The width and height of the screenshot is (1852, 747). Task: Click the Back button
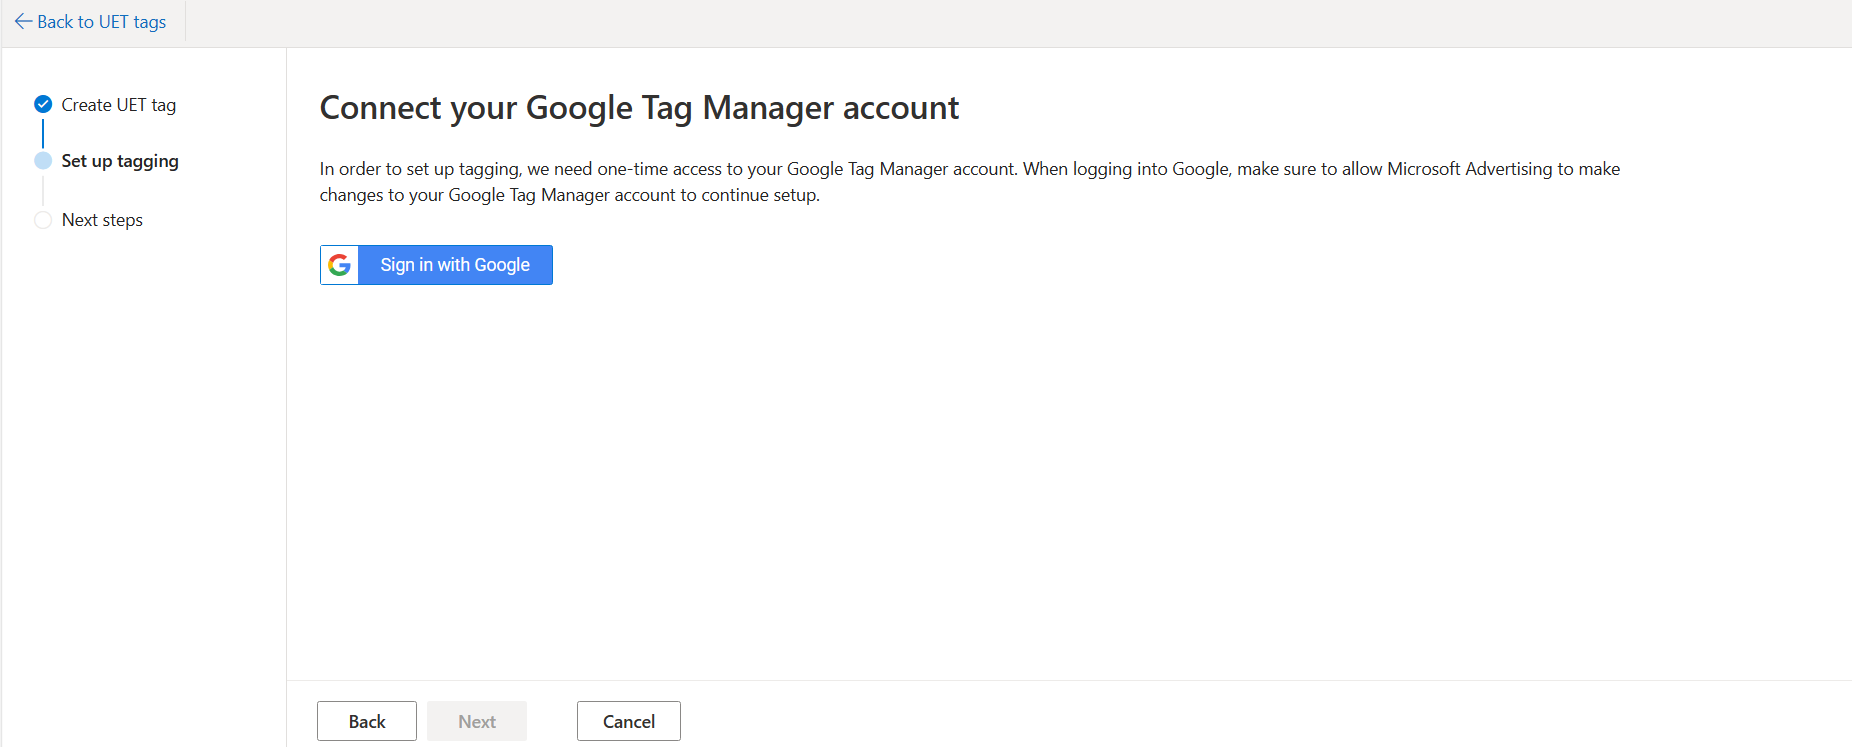[367, 721]
